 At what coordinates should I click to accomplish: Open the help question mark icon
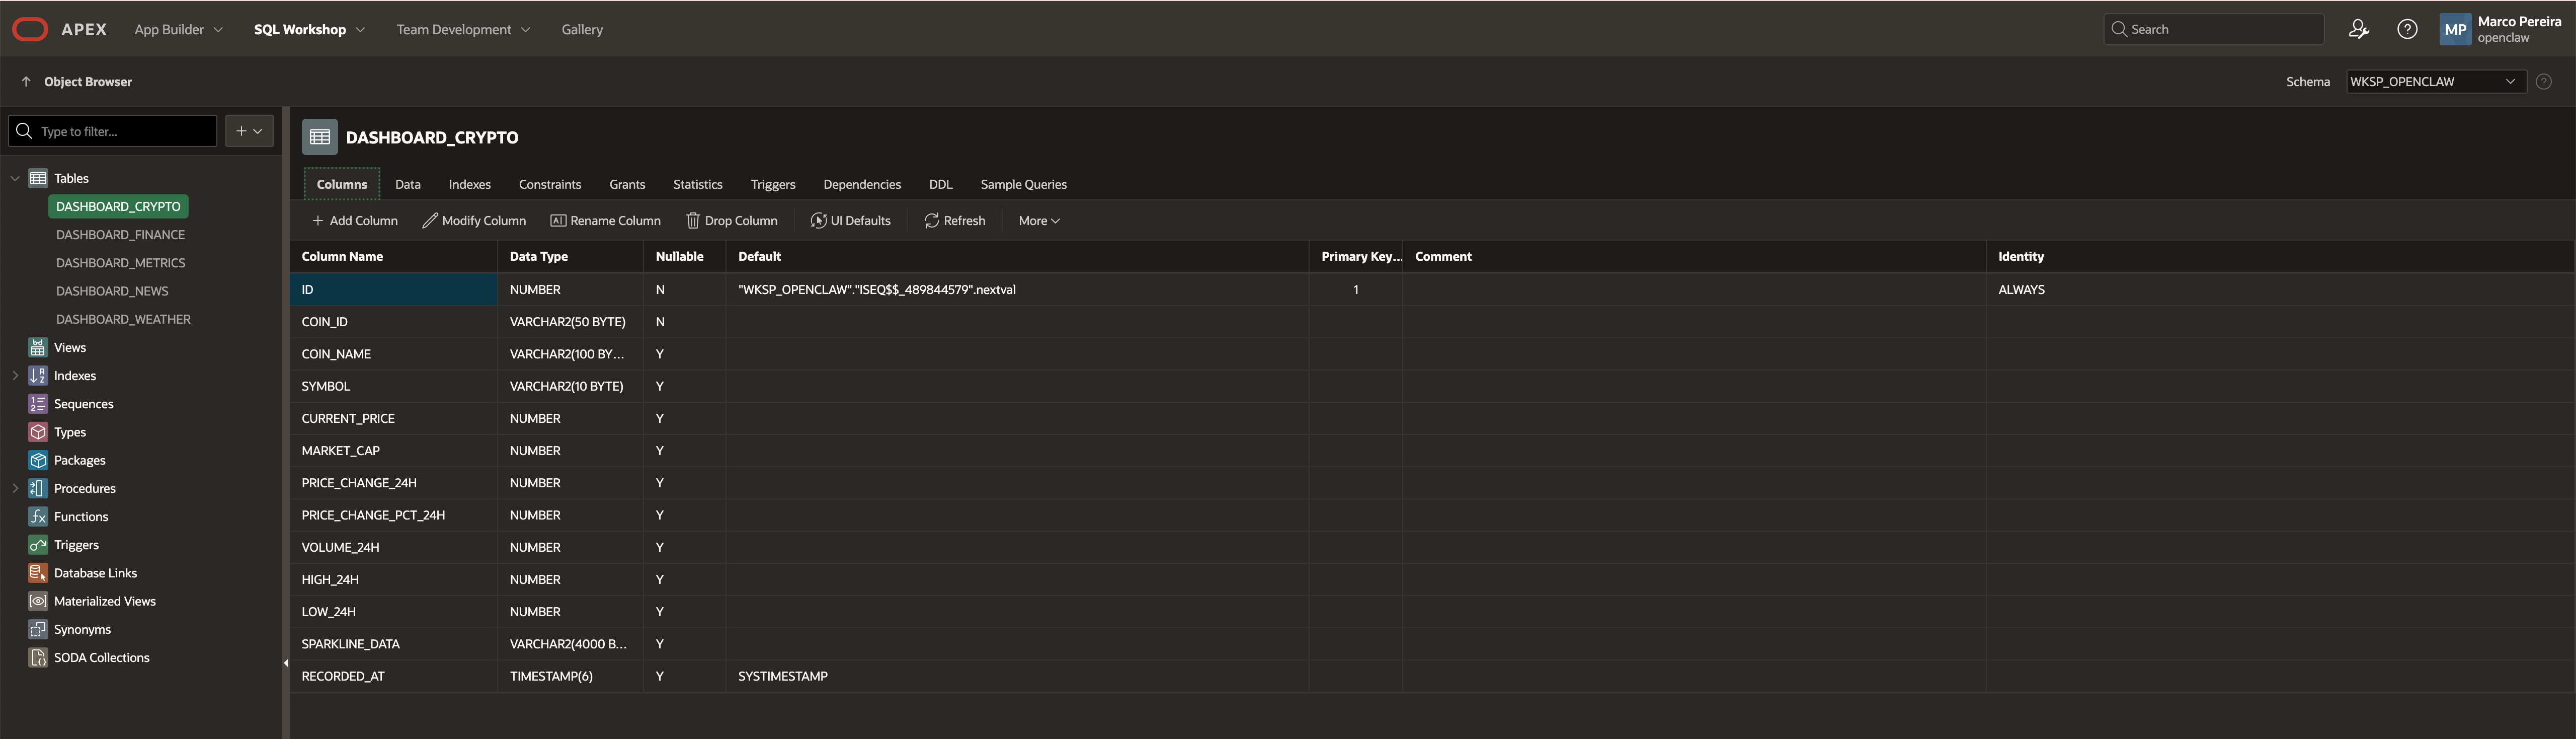tap(2407, 29)
